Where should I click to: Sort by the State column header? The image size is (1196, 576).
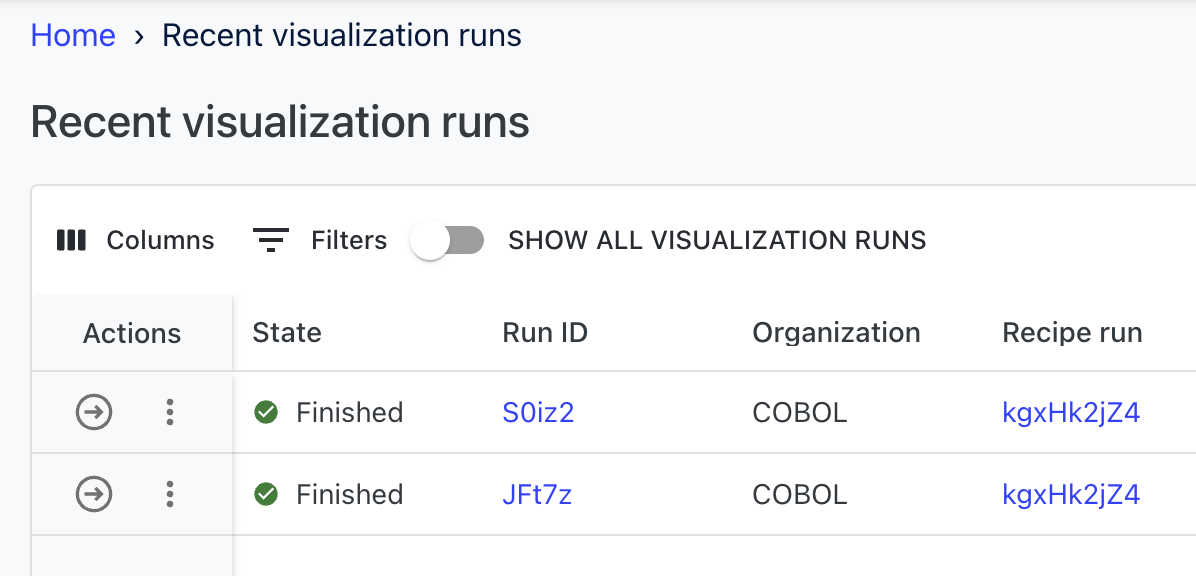pos(287,333)
